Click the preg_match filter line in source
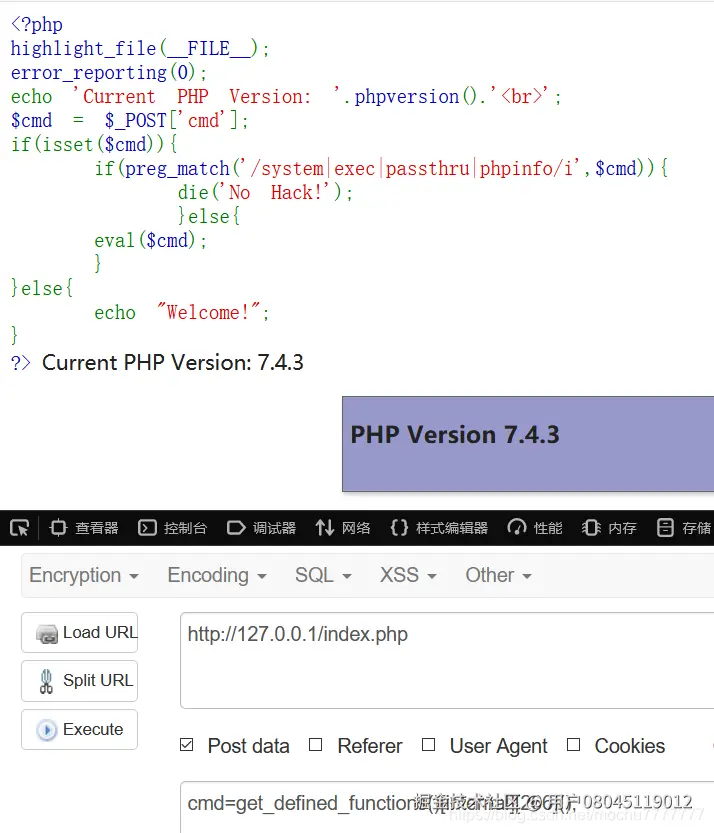 coord(381,169)
